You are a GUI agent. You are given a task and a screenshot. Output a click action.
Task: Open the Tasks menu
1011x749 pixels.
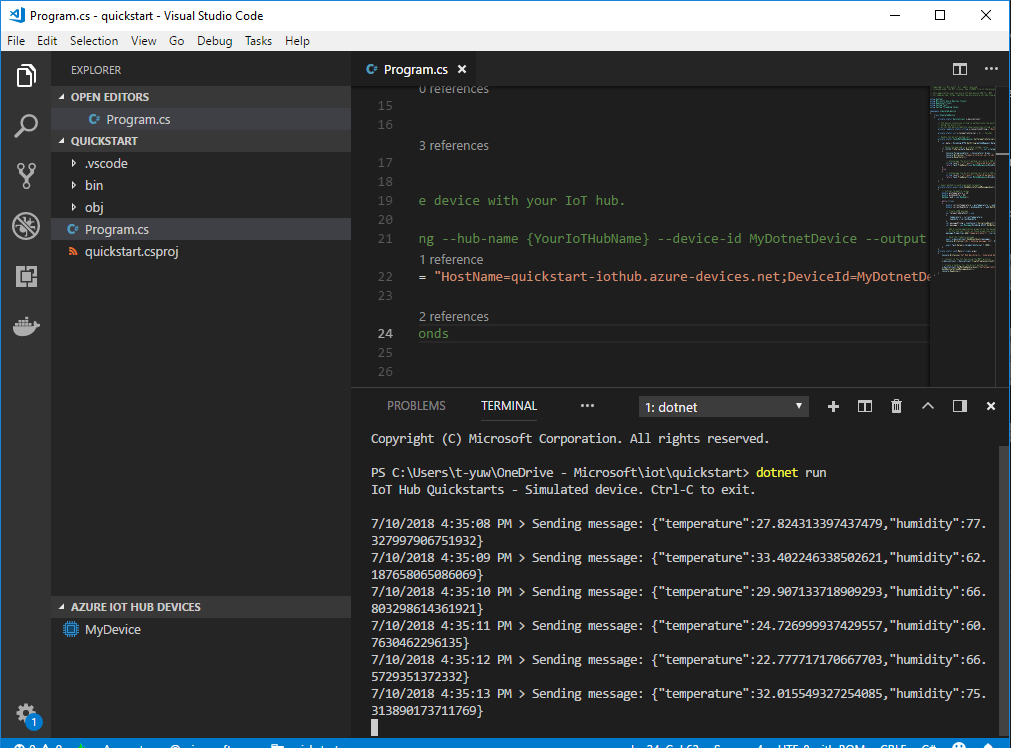[x=258, y=41]
